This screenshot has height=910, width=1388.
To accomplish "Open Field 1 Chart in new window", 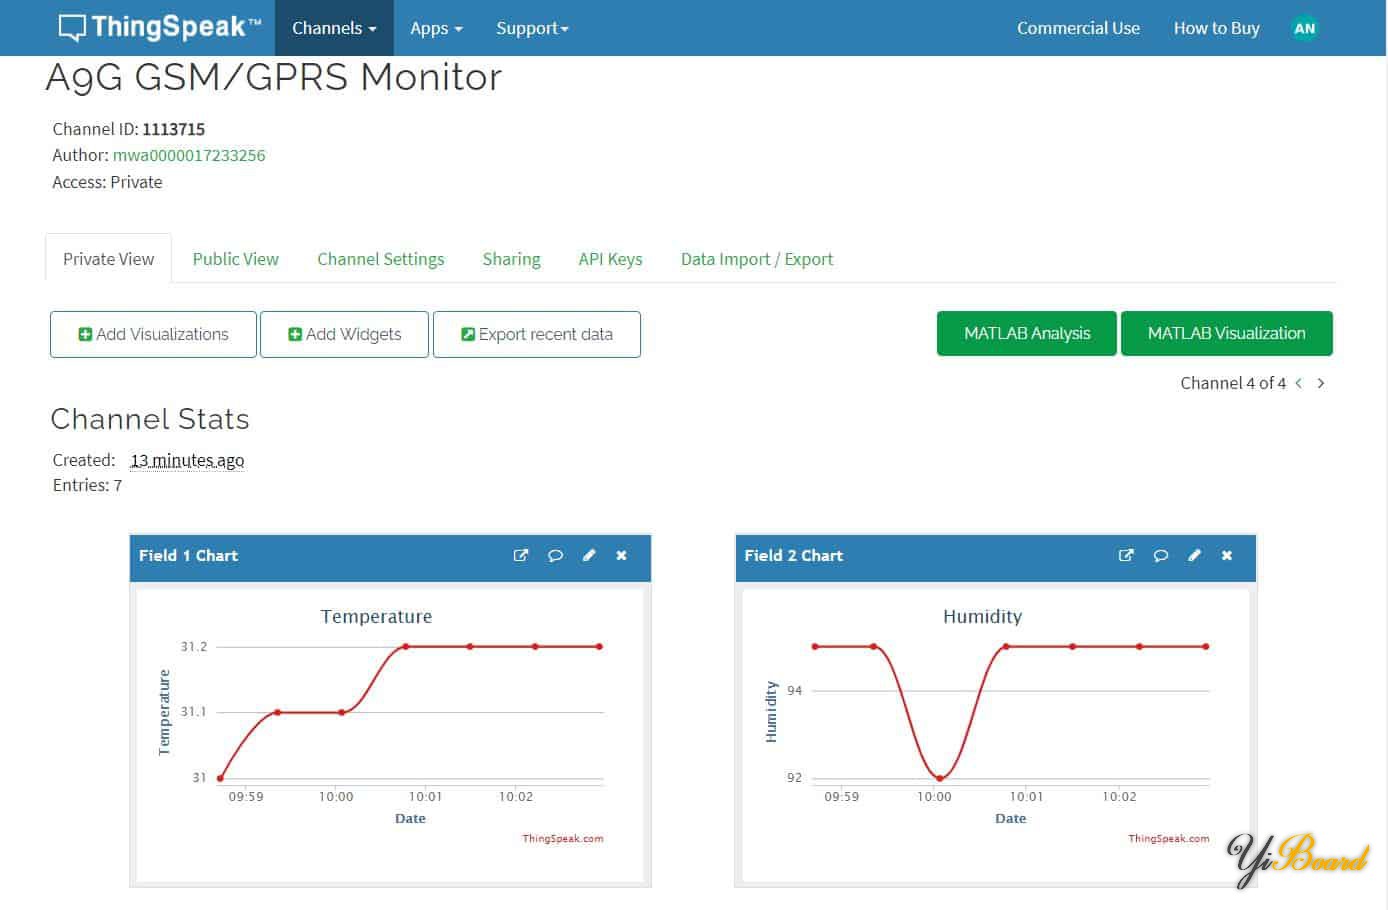I will (520, 556).
